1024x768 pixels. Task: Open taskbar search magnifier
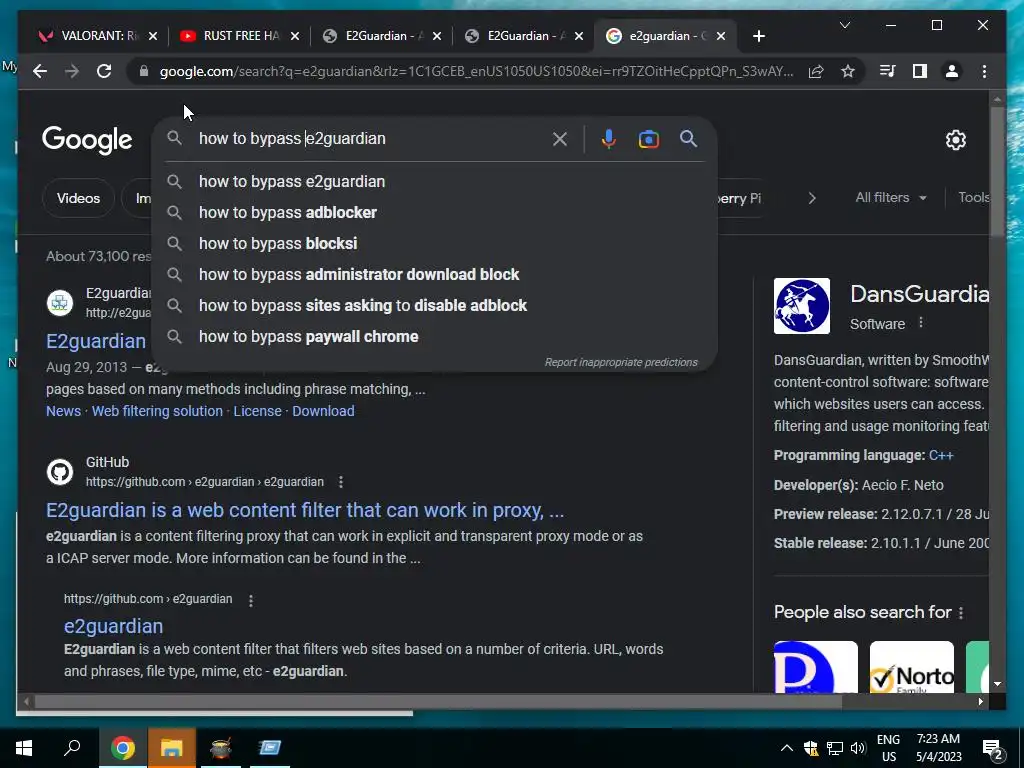(72, 748)
